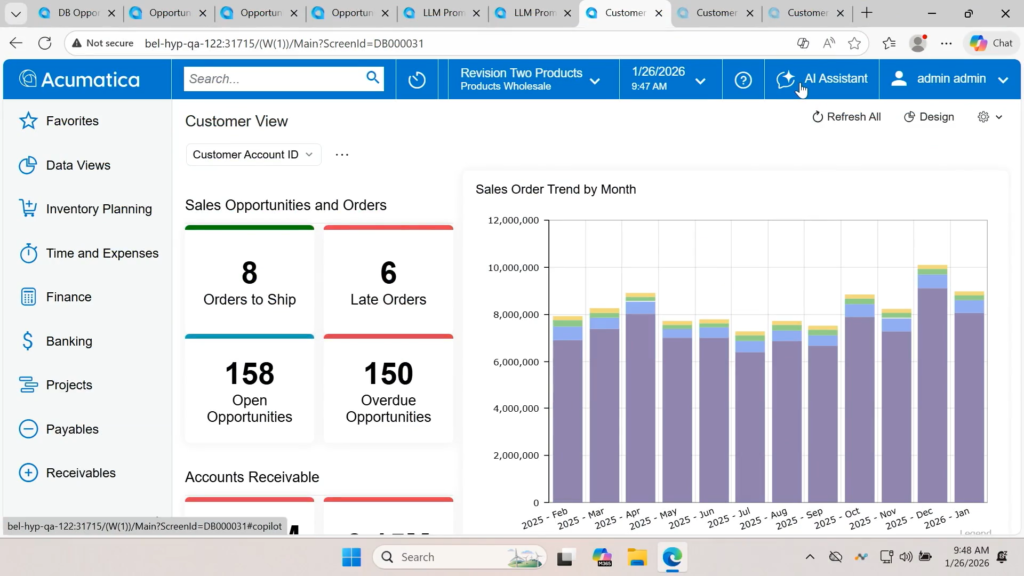Open Inventory Planning workspace
Screen dimensions: 1024x576
click(98, 209)
